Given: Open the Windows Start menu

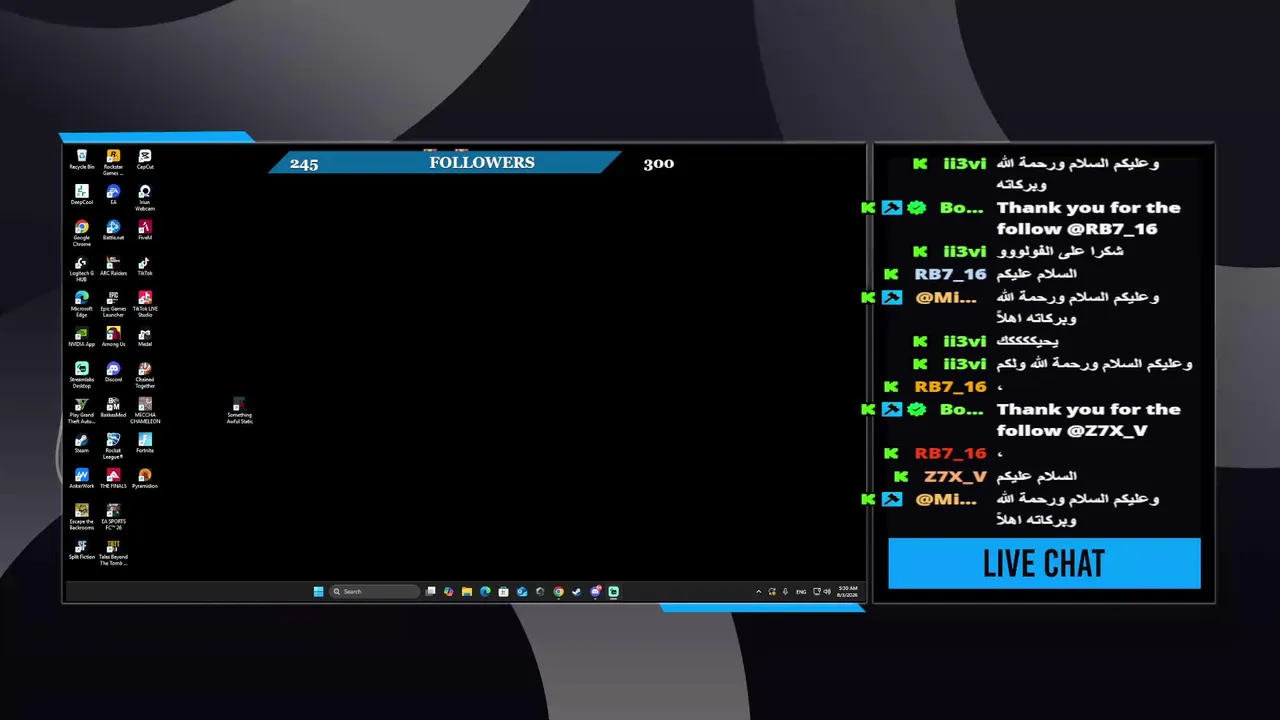Looking at the screenshot, I should 318,591.
